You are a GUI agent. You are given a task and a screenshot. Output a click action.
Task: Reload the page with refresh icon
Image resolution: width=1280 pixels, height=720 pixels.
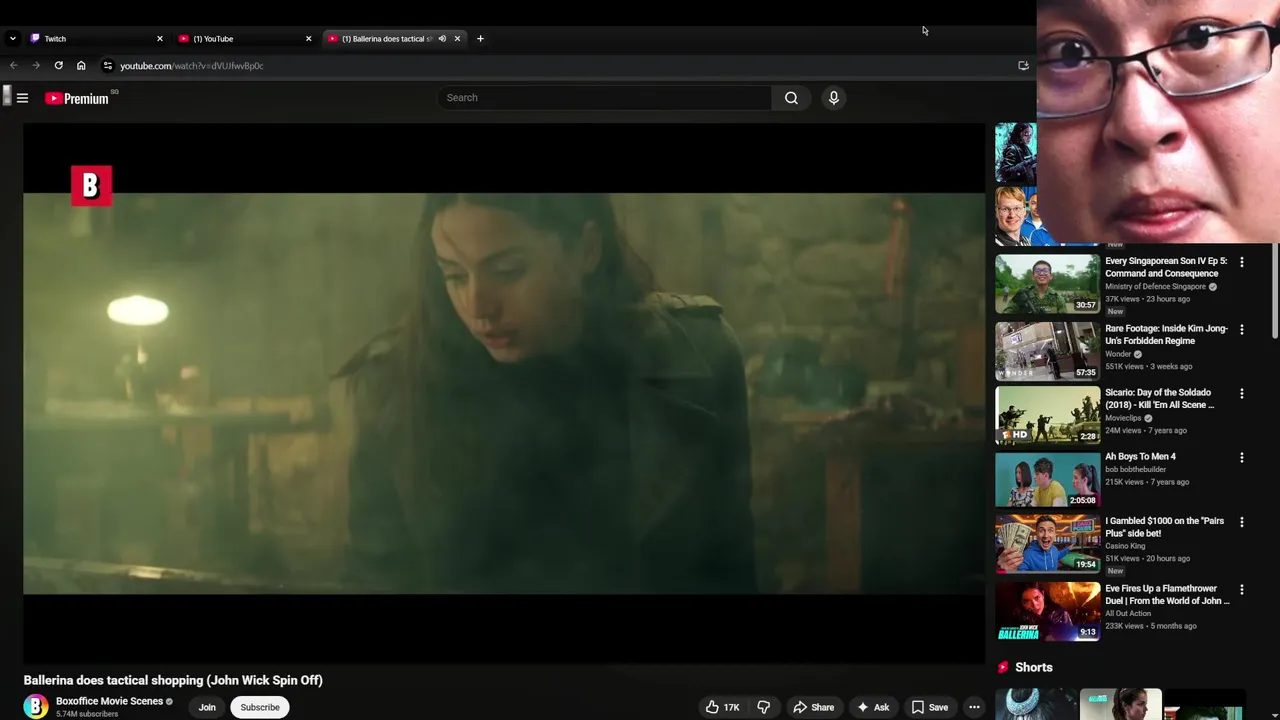tap(59, 66)
